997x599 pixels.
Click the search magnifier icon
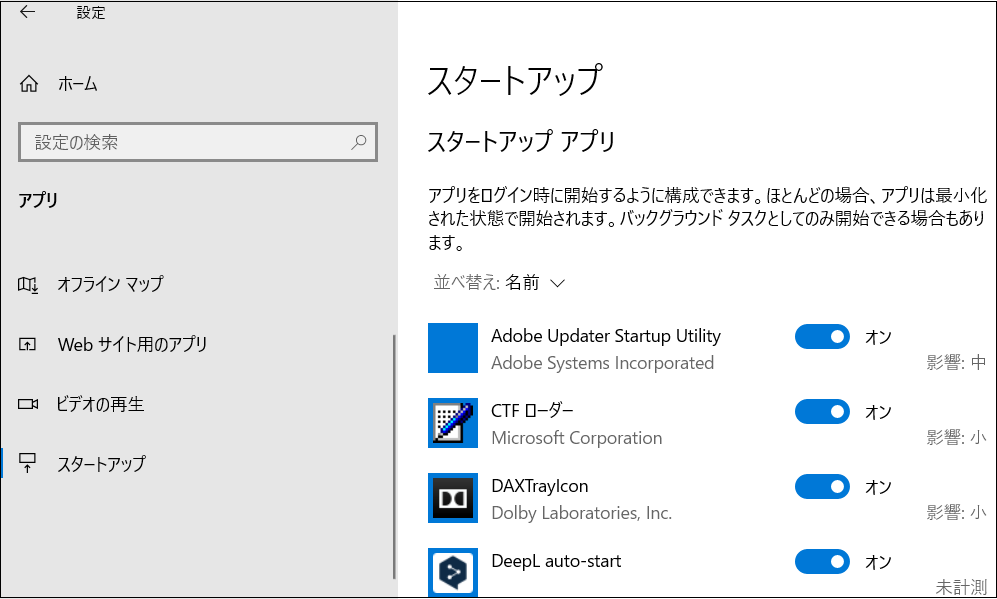[358, 143]
